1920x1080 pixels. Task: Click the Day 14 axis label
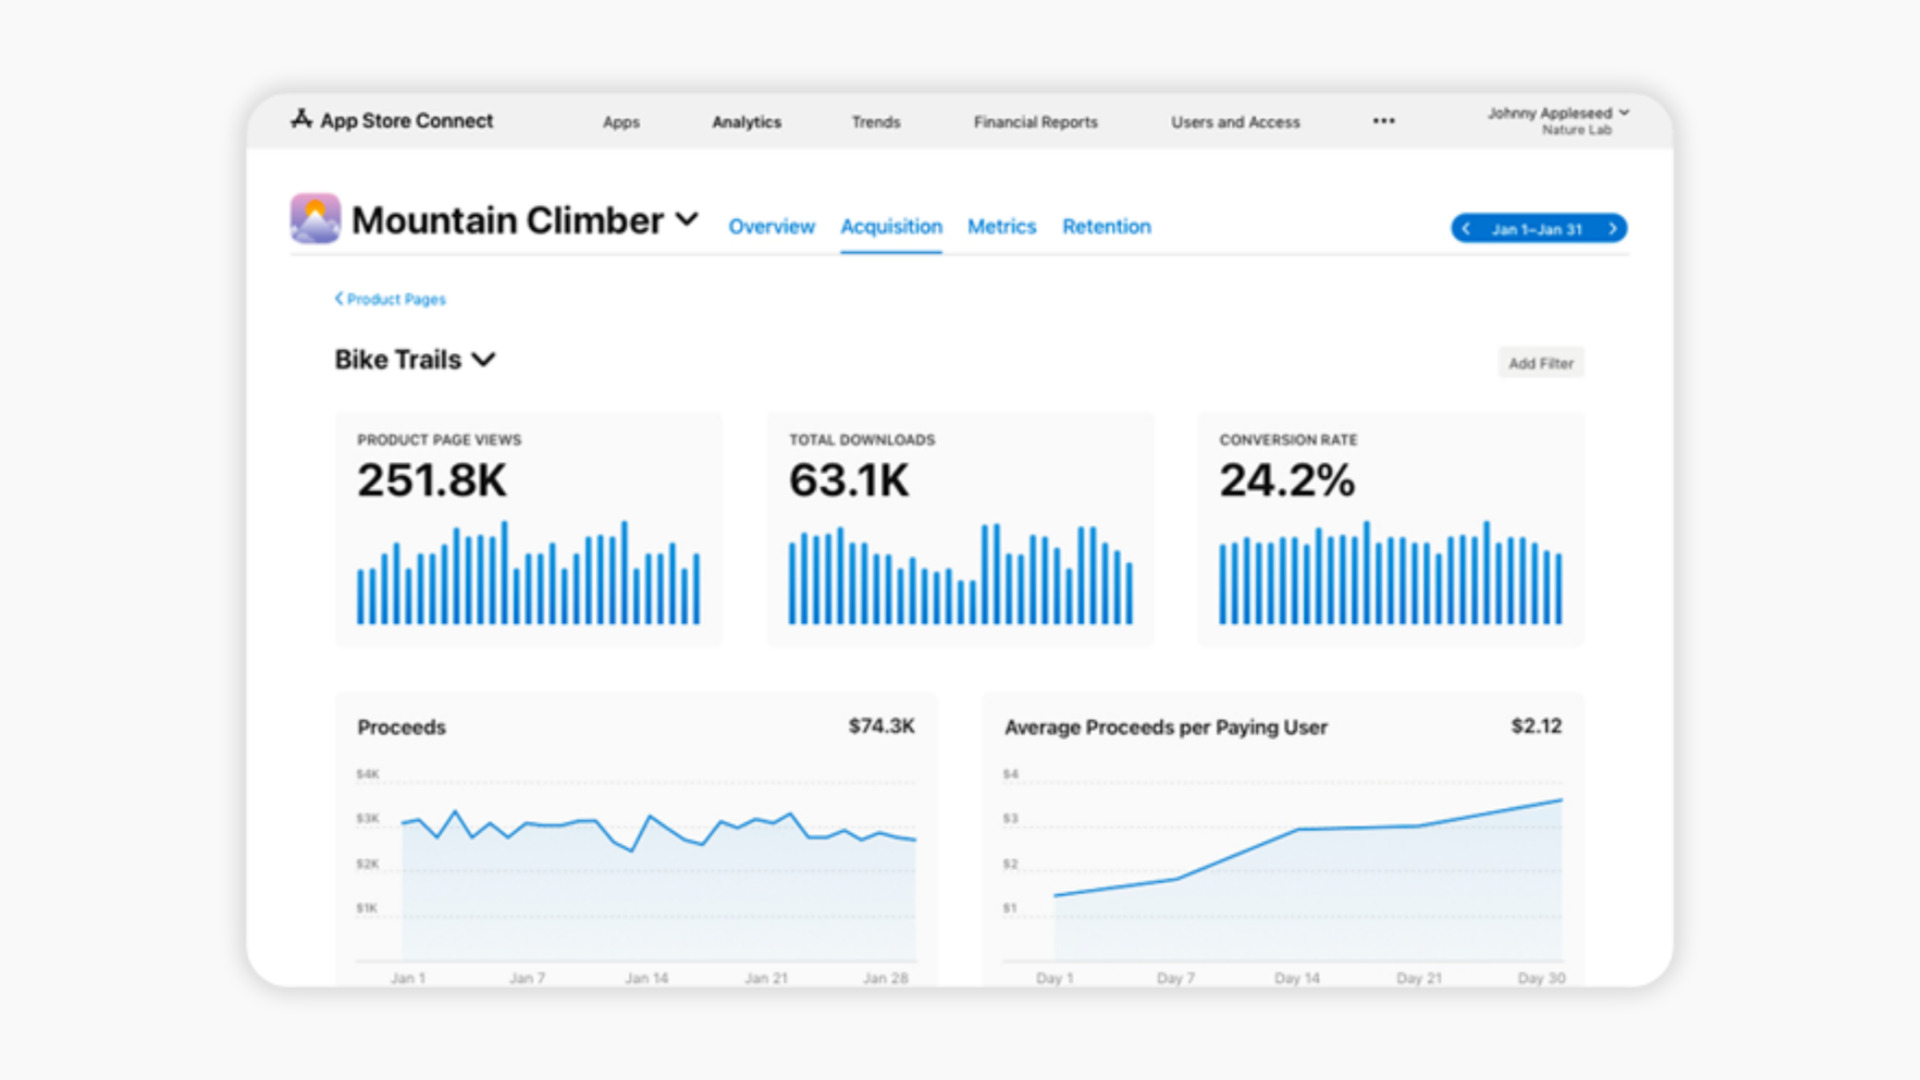pyautogui.click(x=1297, y=978)
